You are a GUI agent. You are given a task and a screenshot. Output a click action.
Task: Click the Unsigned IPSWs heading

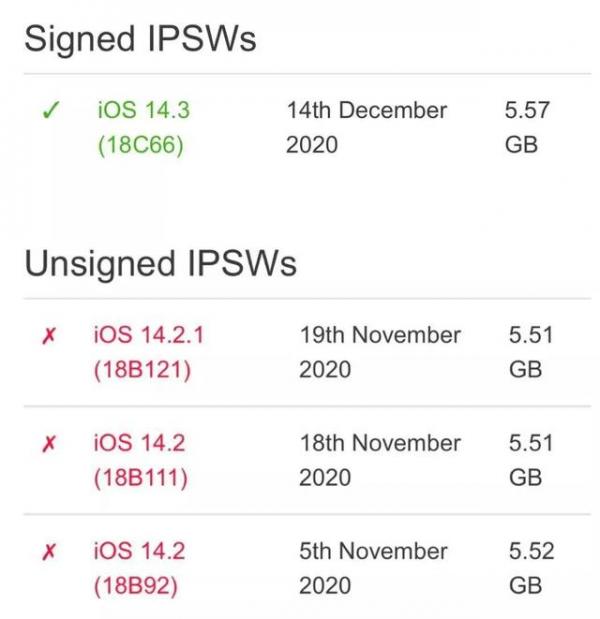160,264
